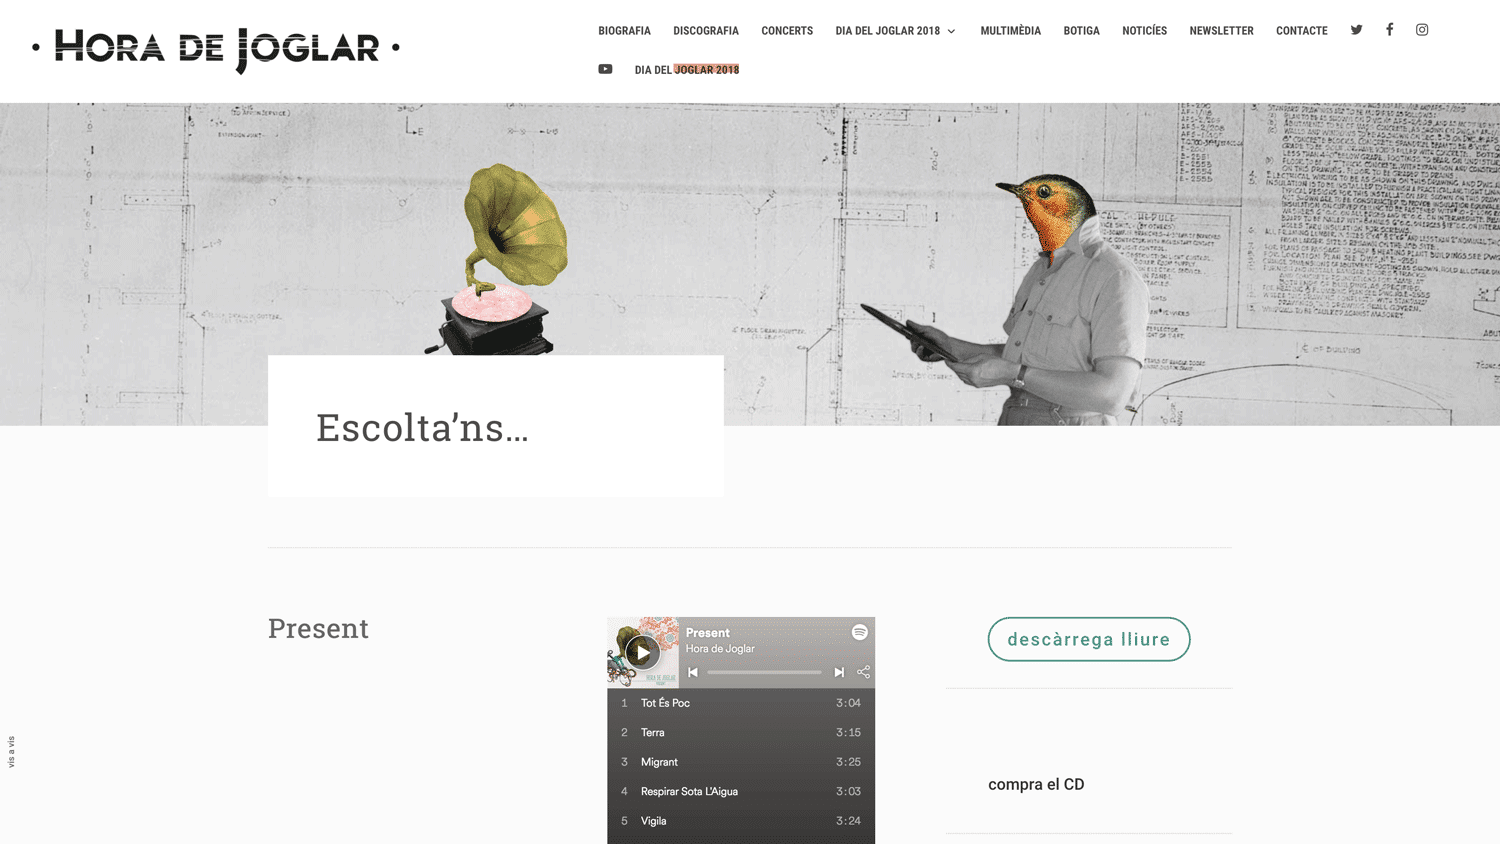Play the Present album in Spotify player

click(x=642, y=653)
